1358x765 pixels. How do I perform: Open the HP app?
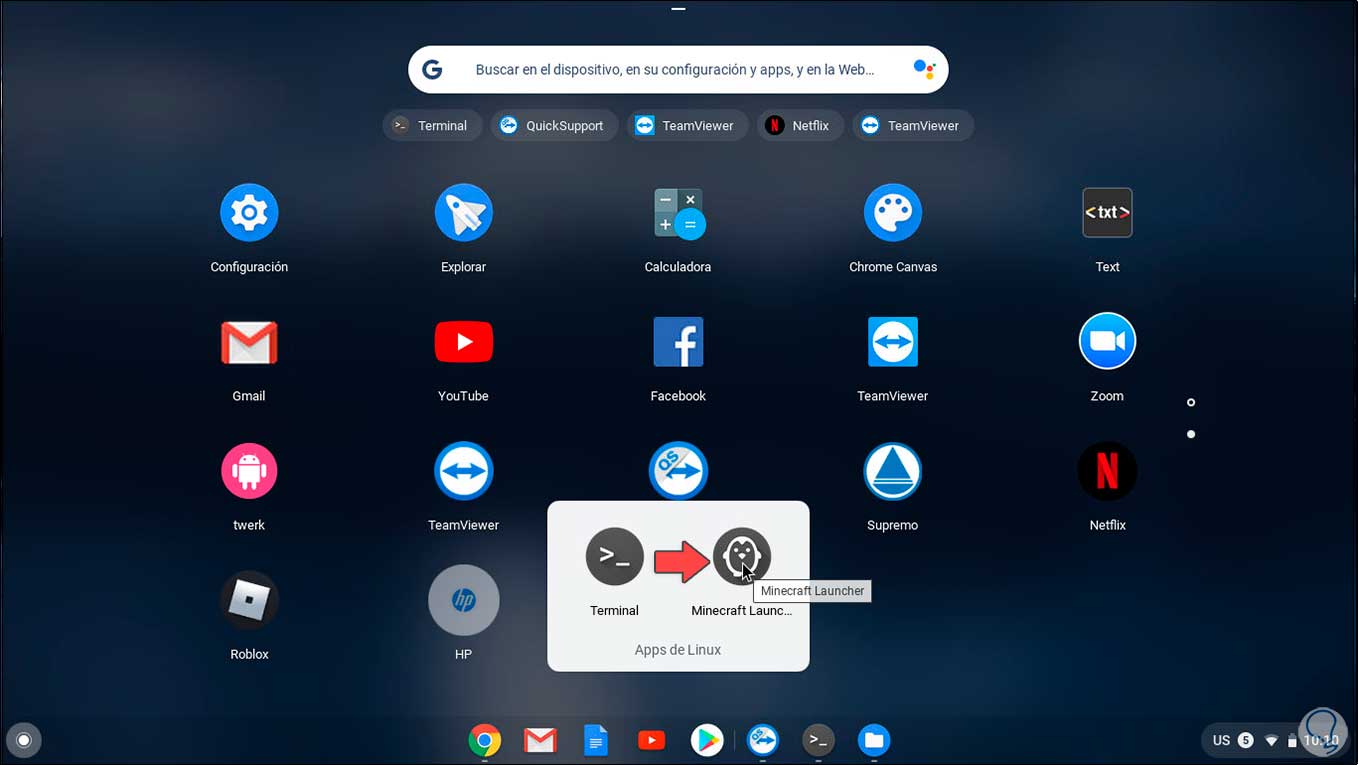point(464,600)
